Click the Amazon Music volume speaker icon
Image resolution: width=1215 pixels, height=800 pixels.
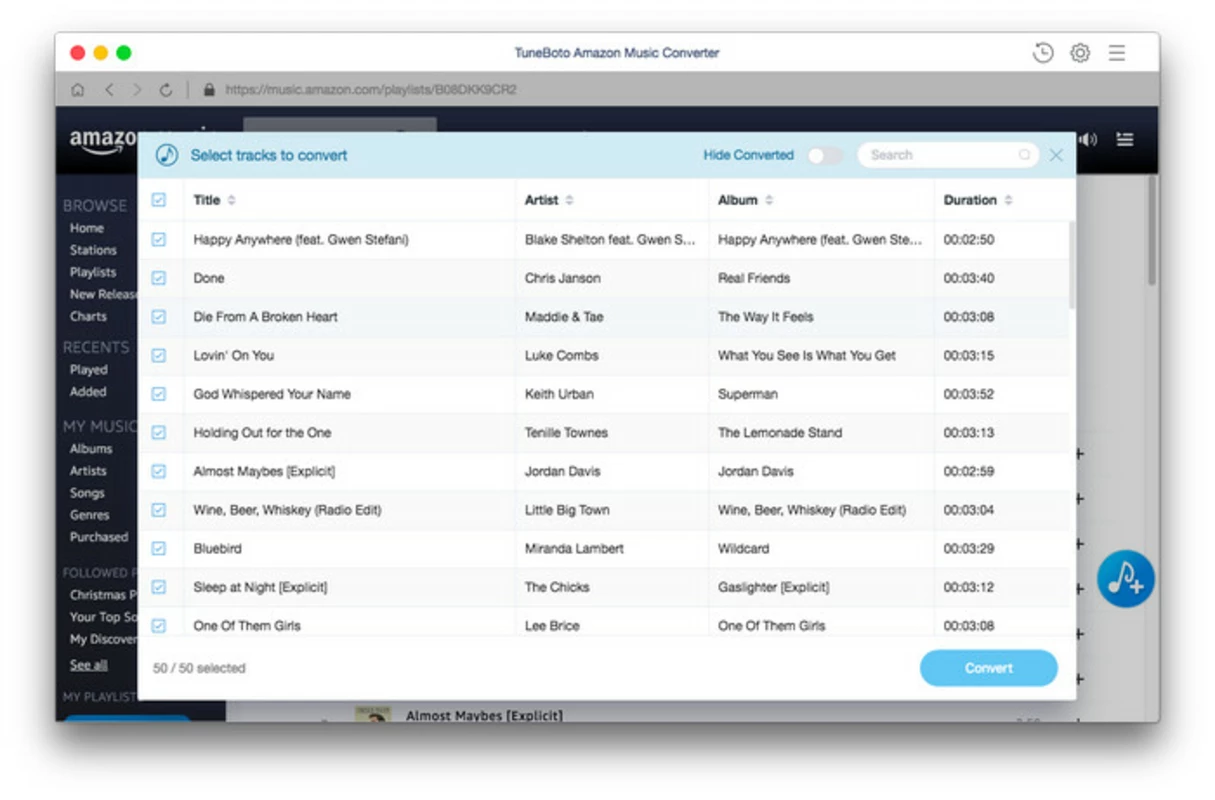point(1088,140)
